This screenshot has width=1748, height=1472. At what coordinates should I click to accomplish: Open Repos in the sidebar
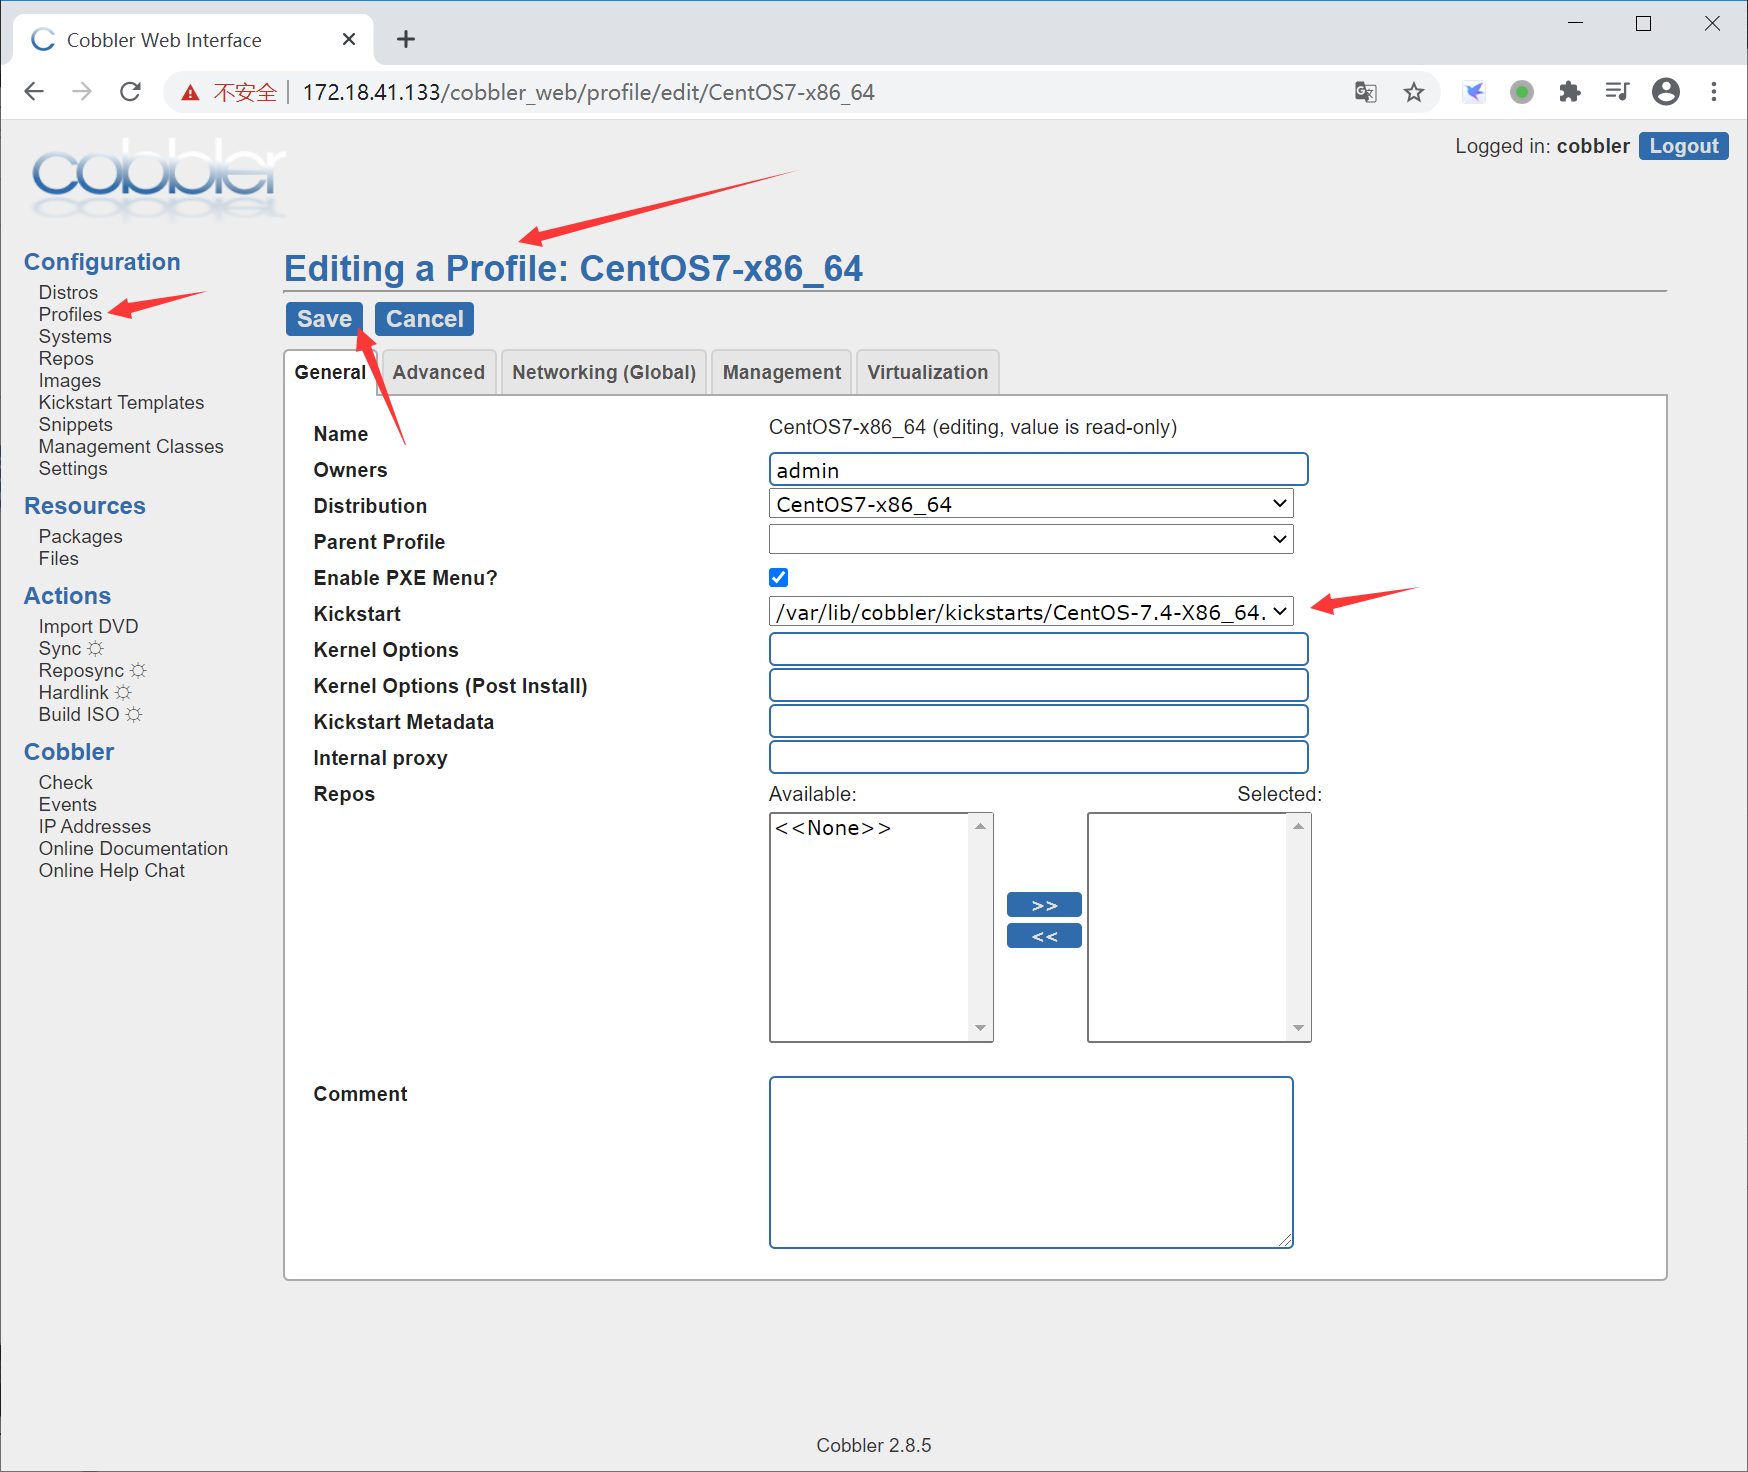[x=66, y=358]
